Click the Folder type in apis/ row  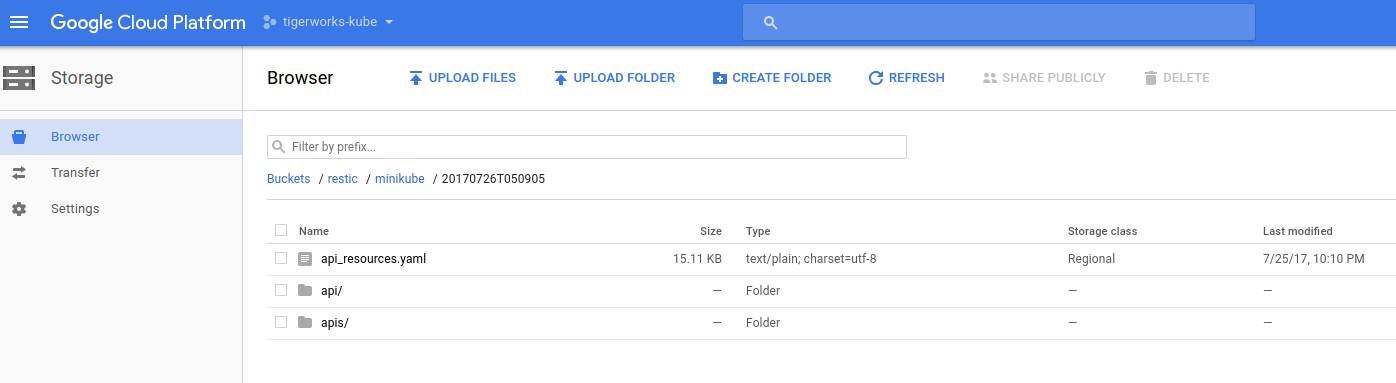[763, 323]
